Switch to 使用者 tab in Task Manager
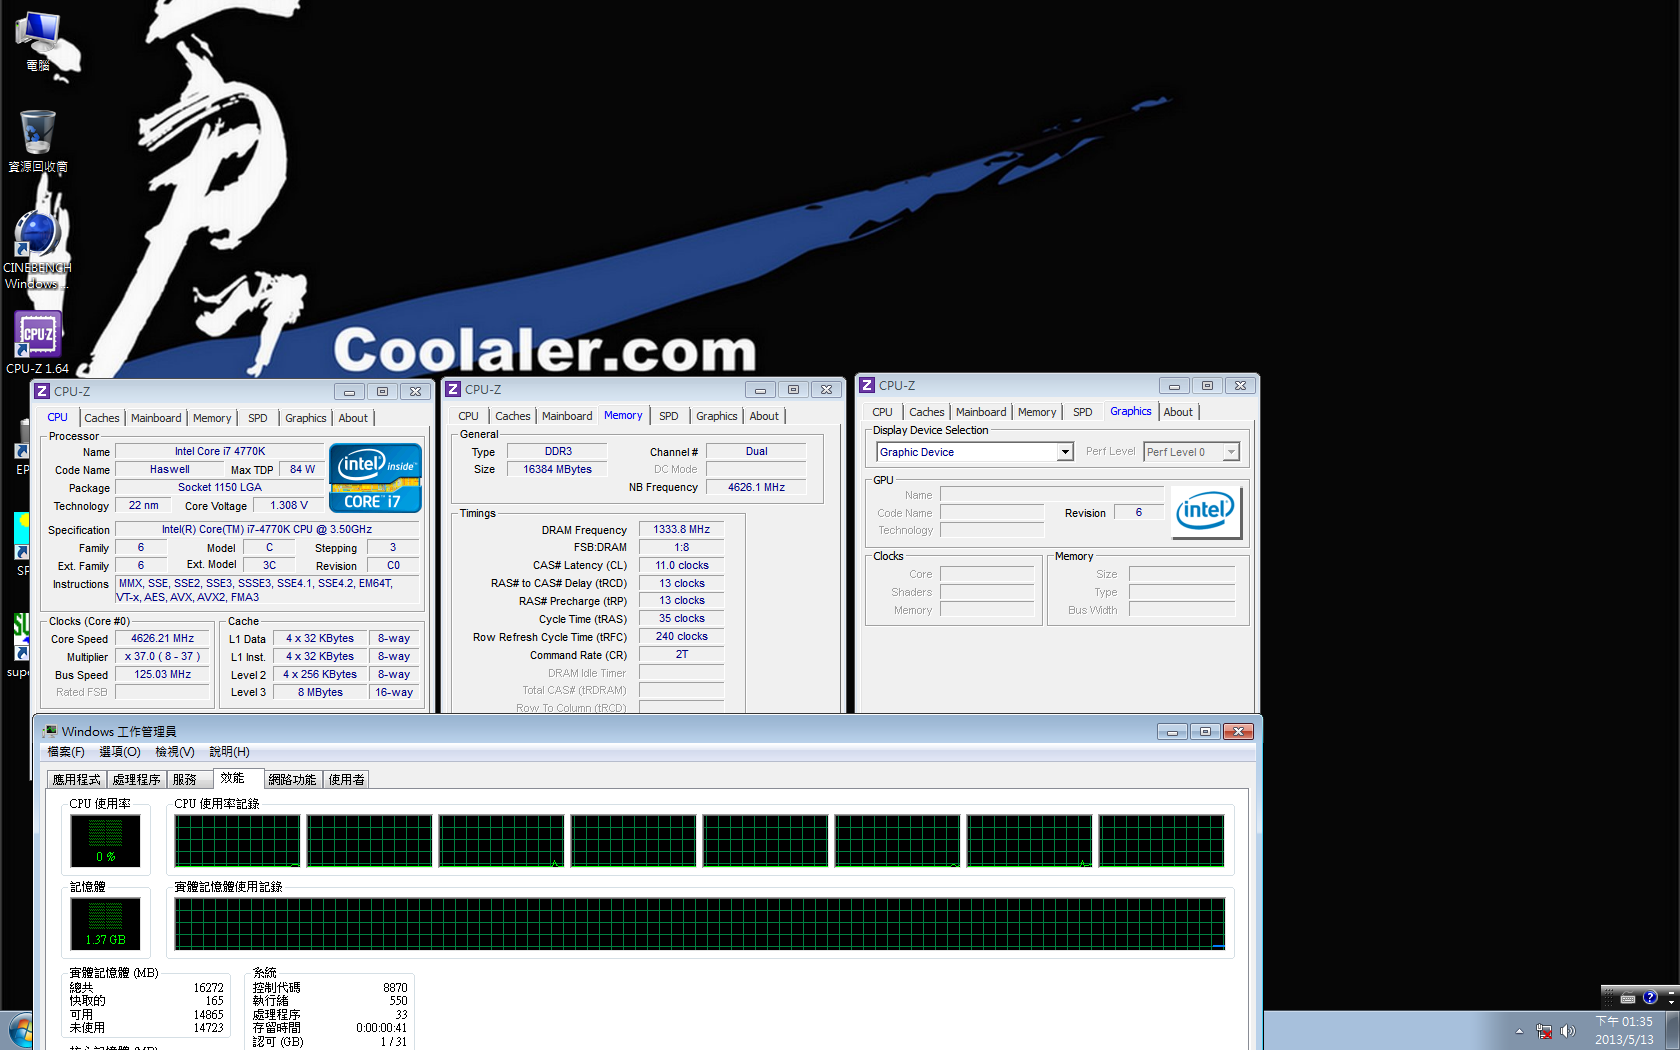Viewport: 1680px width, 1050px height. [347, 780]
